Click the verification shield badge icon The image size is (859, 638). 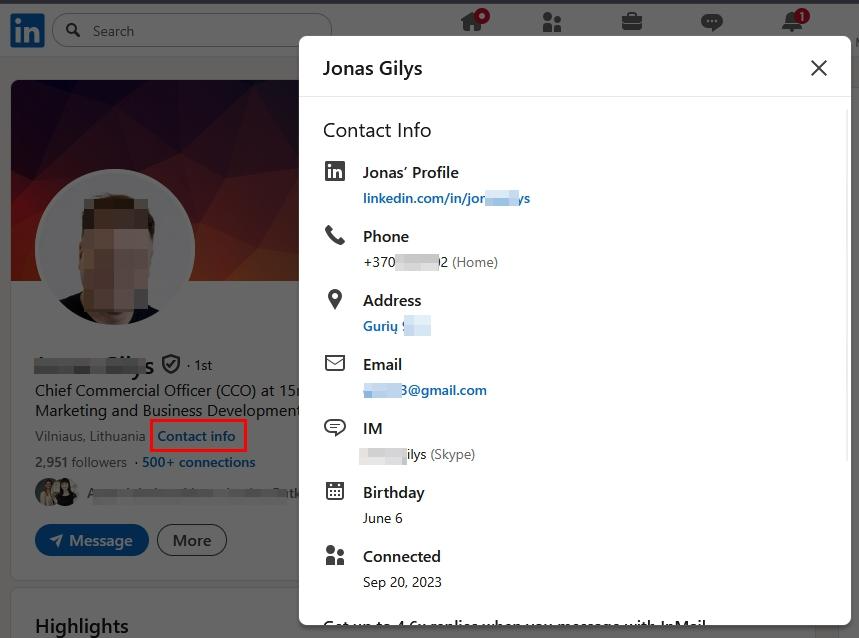point(171,365)
